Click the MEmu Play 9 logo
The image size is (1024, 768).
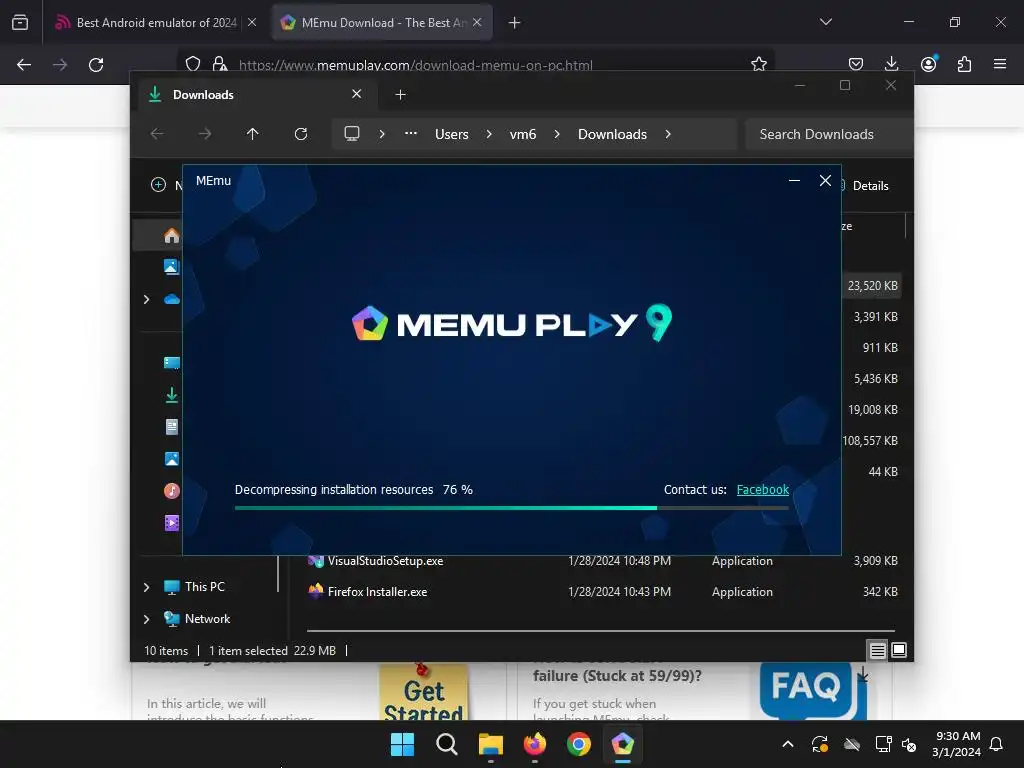coord(511,323)
